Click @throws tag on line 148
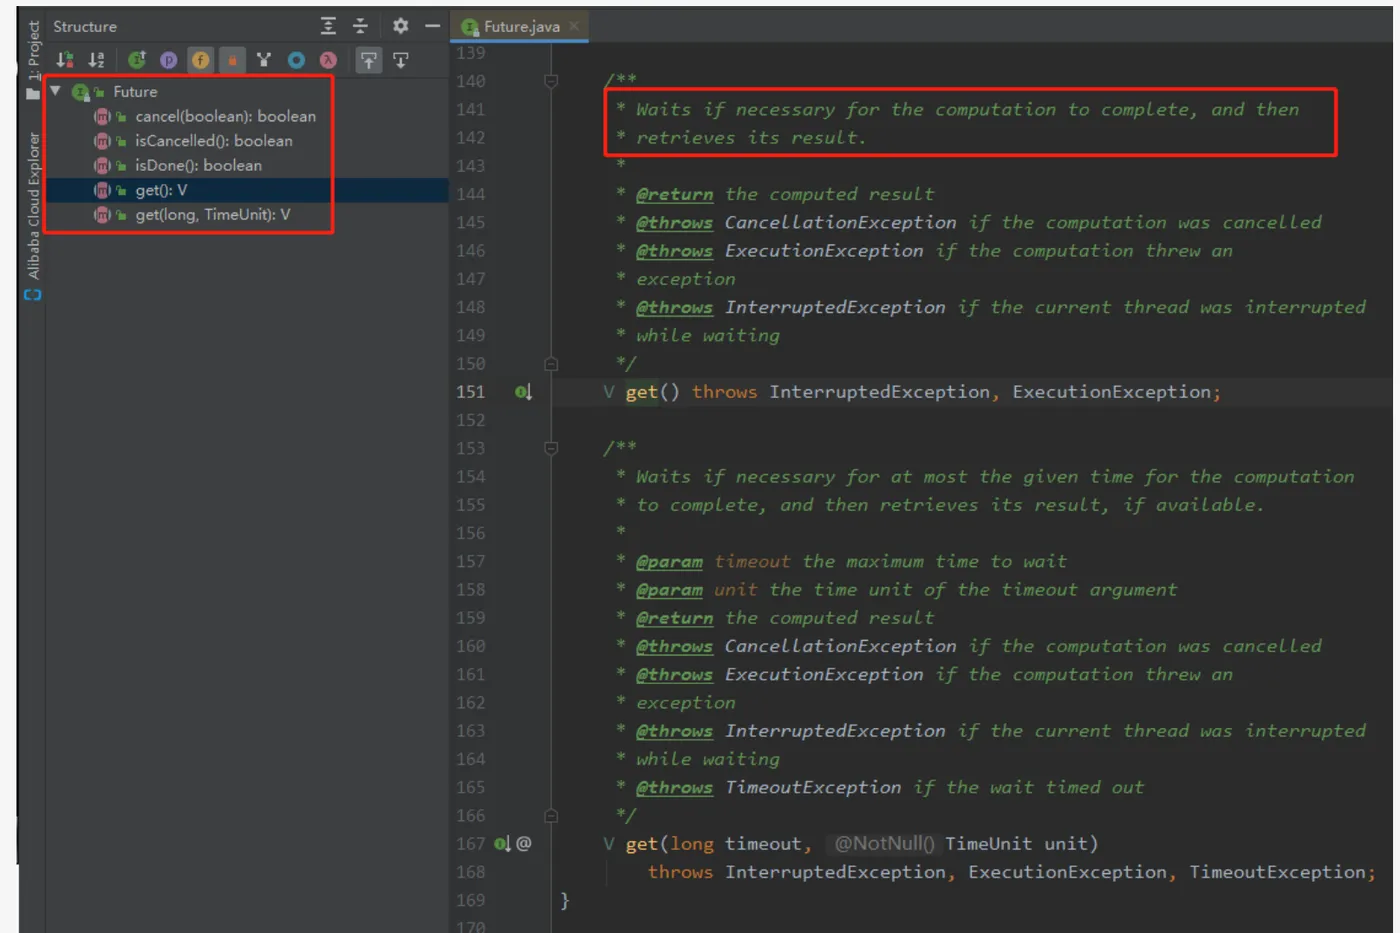Viewport: 1400px width, 933px height. click(x=674, y=307)
